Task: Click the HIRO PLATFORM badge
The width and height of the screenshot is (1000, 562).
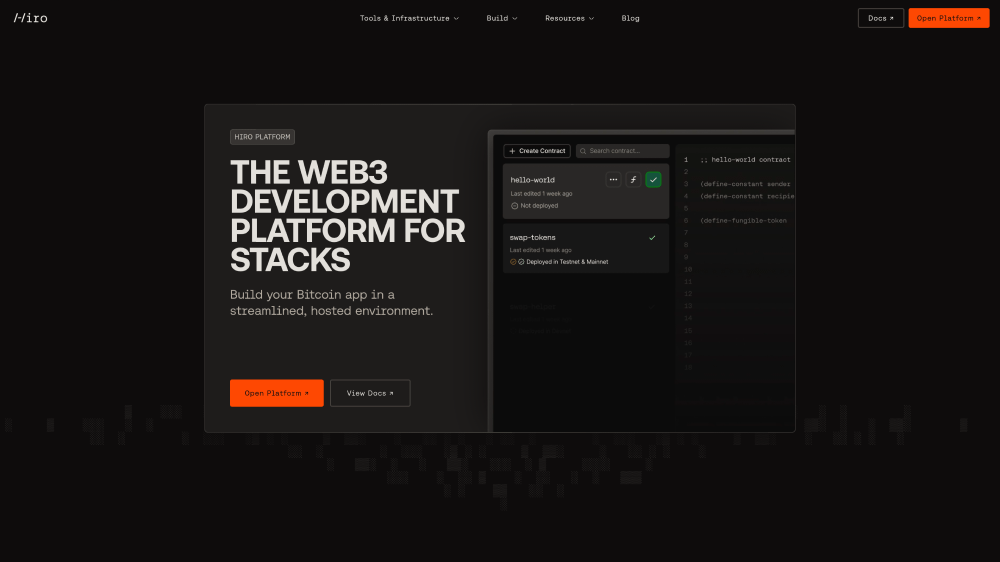Action: click(262, 137)
